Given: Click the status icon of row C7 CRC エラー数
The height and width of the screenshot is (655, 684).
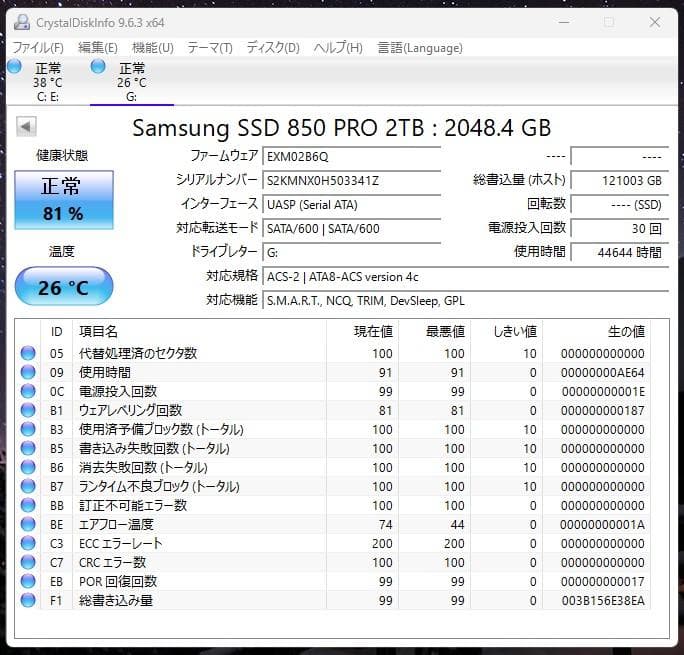Looking at the screenshot, I should pyautogui.click(x=28, y=562).
